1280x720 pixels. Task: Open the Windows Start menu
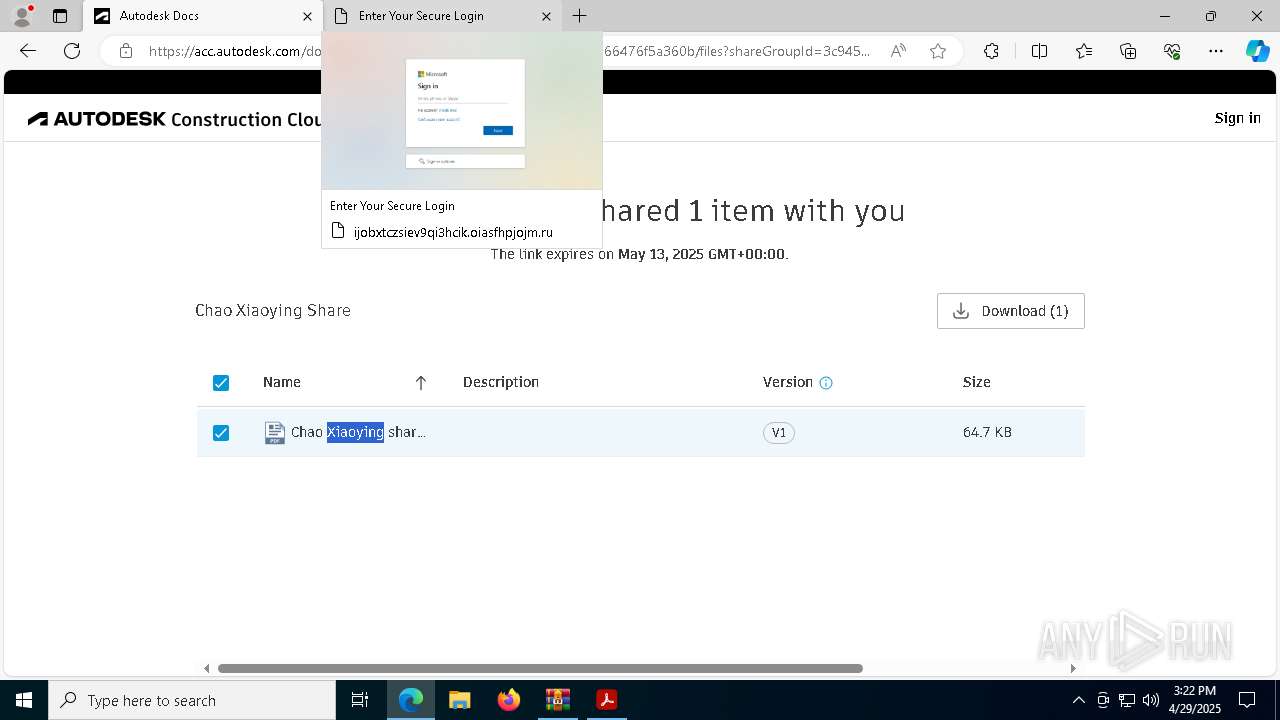24,700
